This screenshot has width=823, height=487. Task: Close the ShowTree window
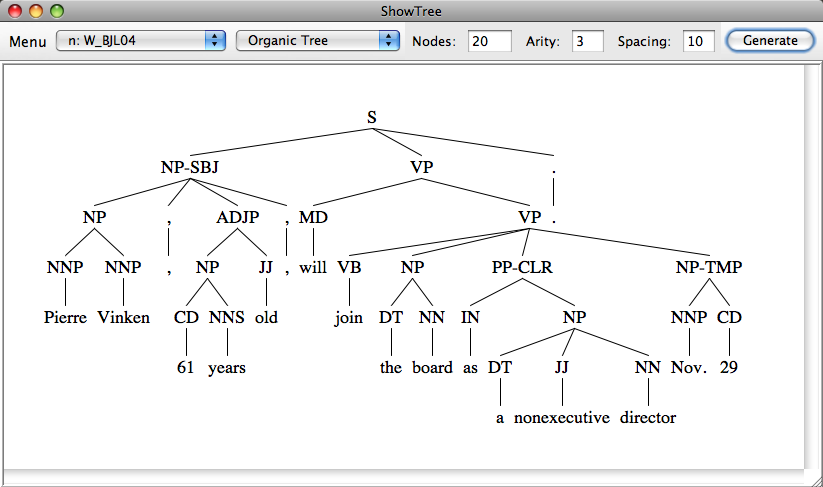15,10
